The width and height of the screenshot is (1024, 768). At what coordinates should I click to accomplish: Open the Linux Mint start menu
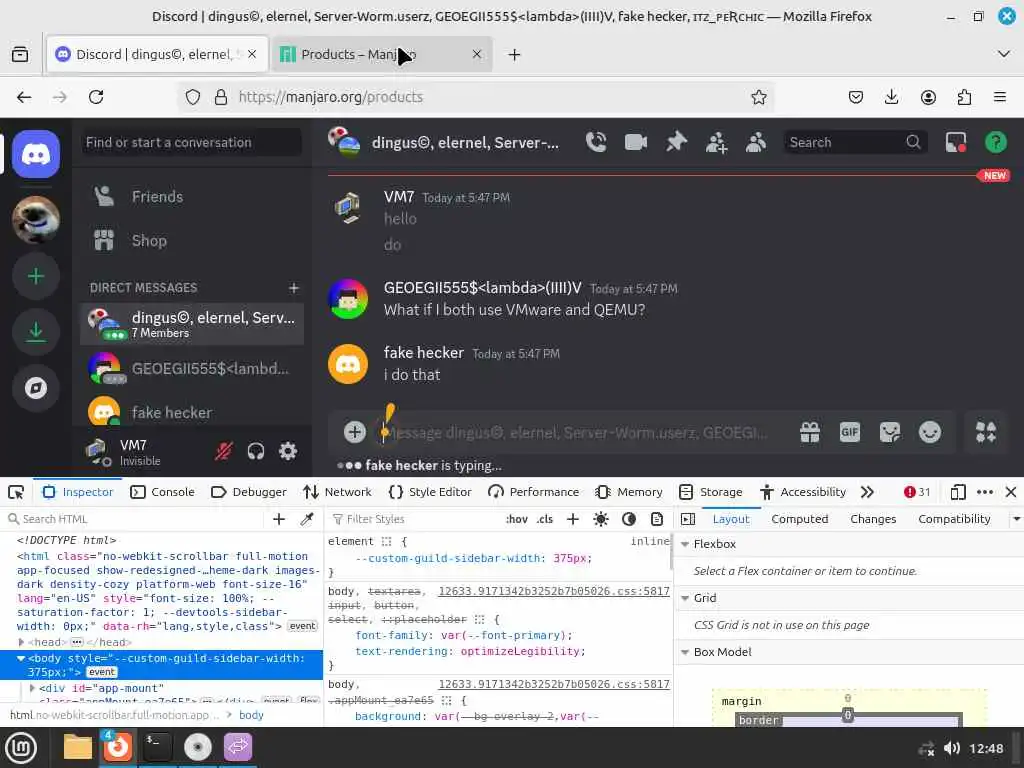point(21,747)
